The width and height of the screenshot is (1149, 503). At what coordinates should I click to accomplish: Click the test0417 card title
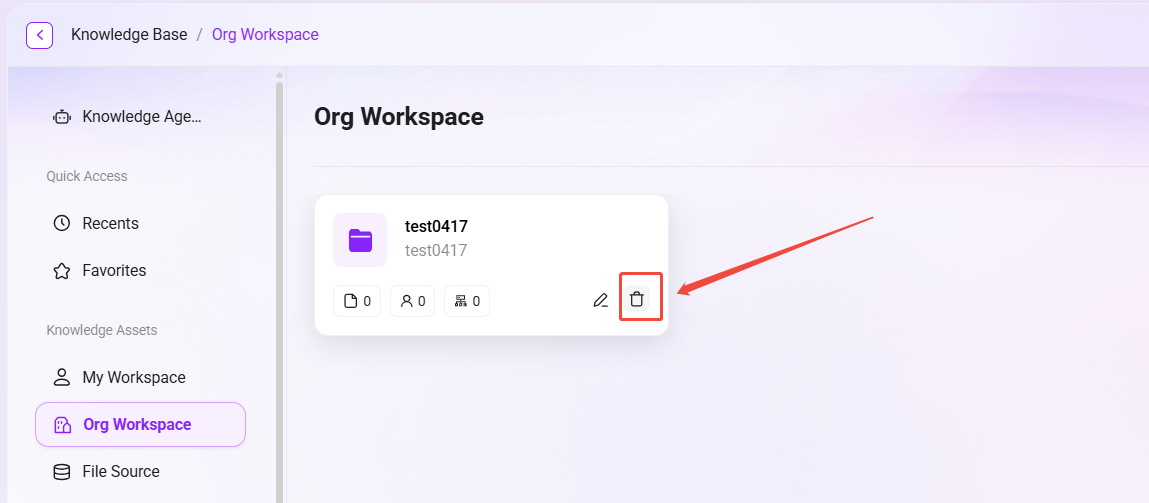(x=436, y=227)
